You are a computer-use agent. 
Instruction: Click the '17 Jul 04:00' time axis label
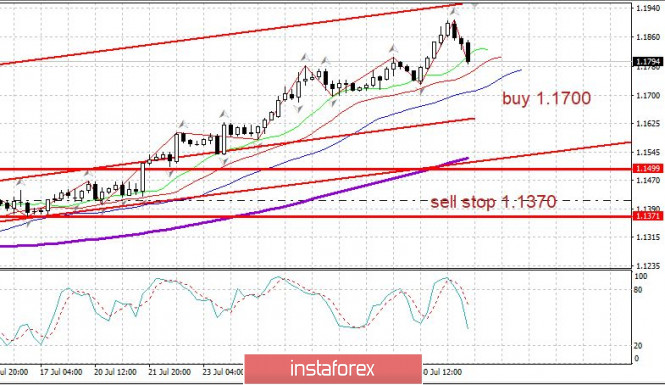click(61, 372)
